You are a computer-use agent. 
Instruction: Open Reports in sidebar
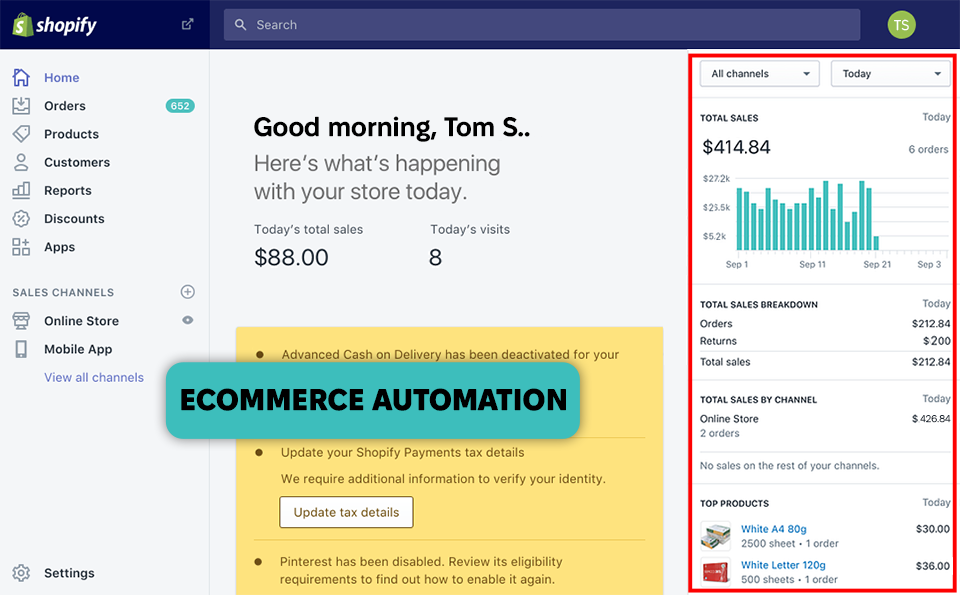point(67,190)
